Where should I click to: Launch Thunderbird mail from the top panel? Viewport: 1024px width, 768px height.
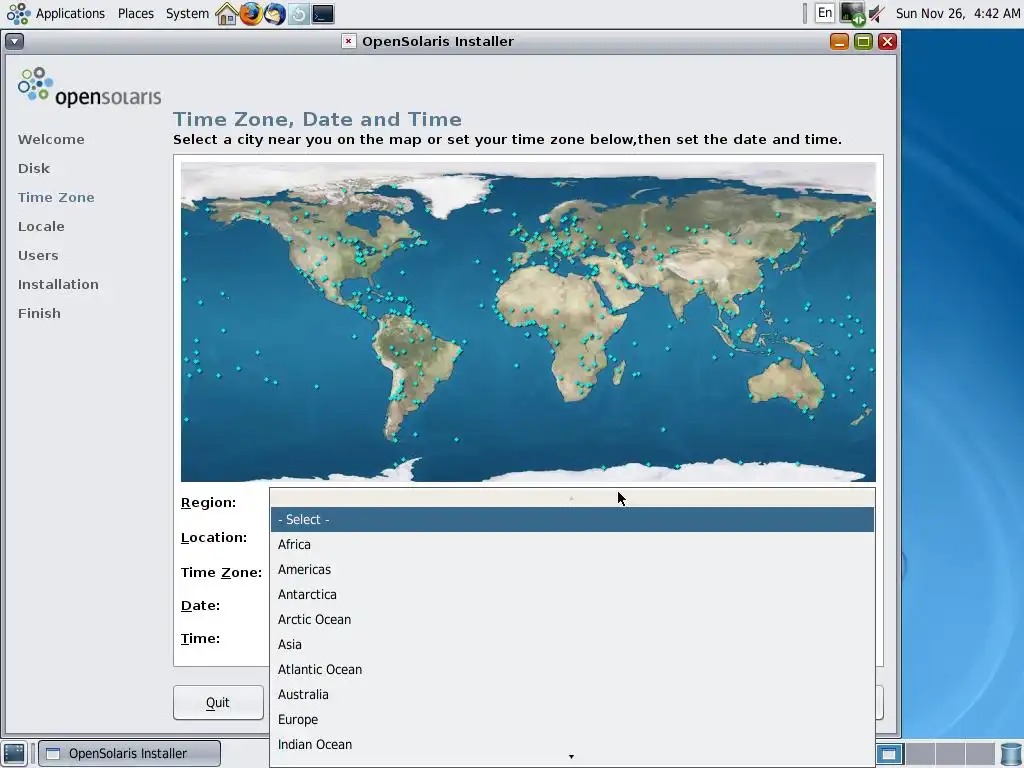click(x=274, y=13)
